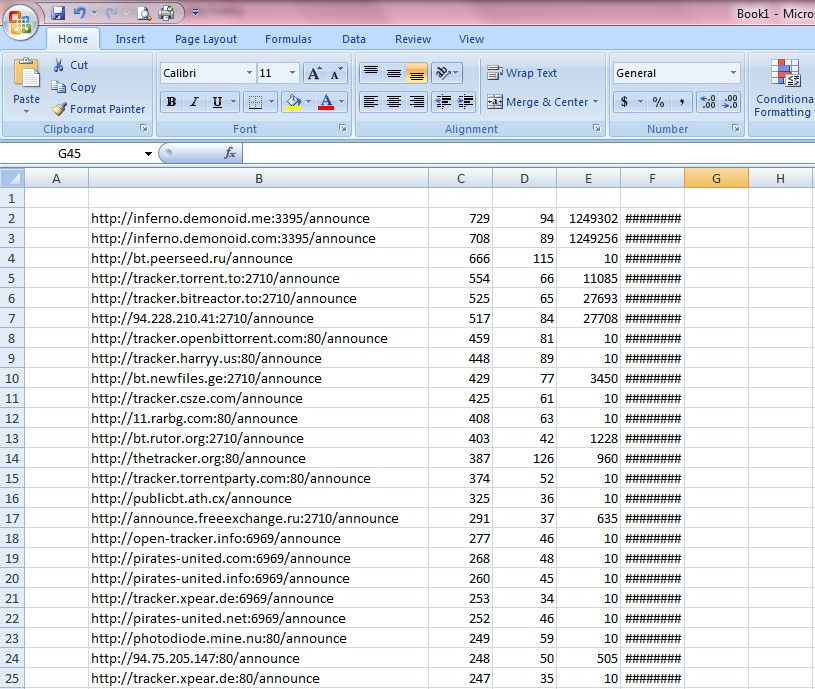
Task: Switch to the Data tab
Action: point(354,39)
